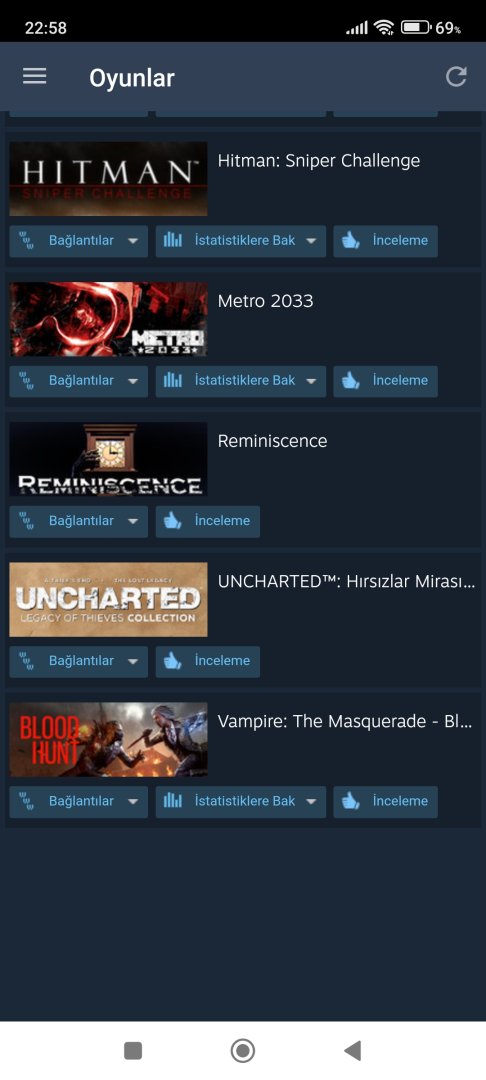
Task: Tap the refresh icon in header
Action: click(456, 76)
